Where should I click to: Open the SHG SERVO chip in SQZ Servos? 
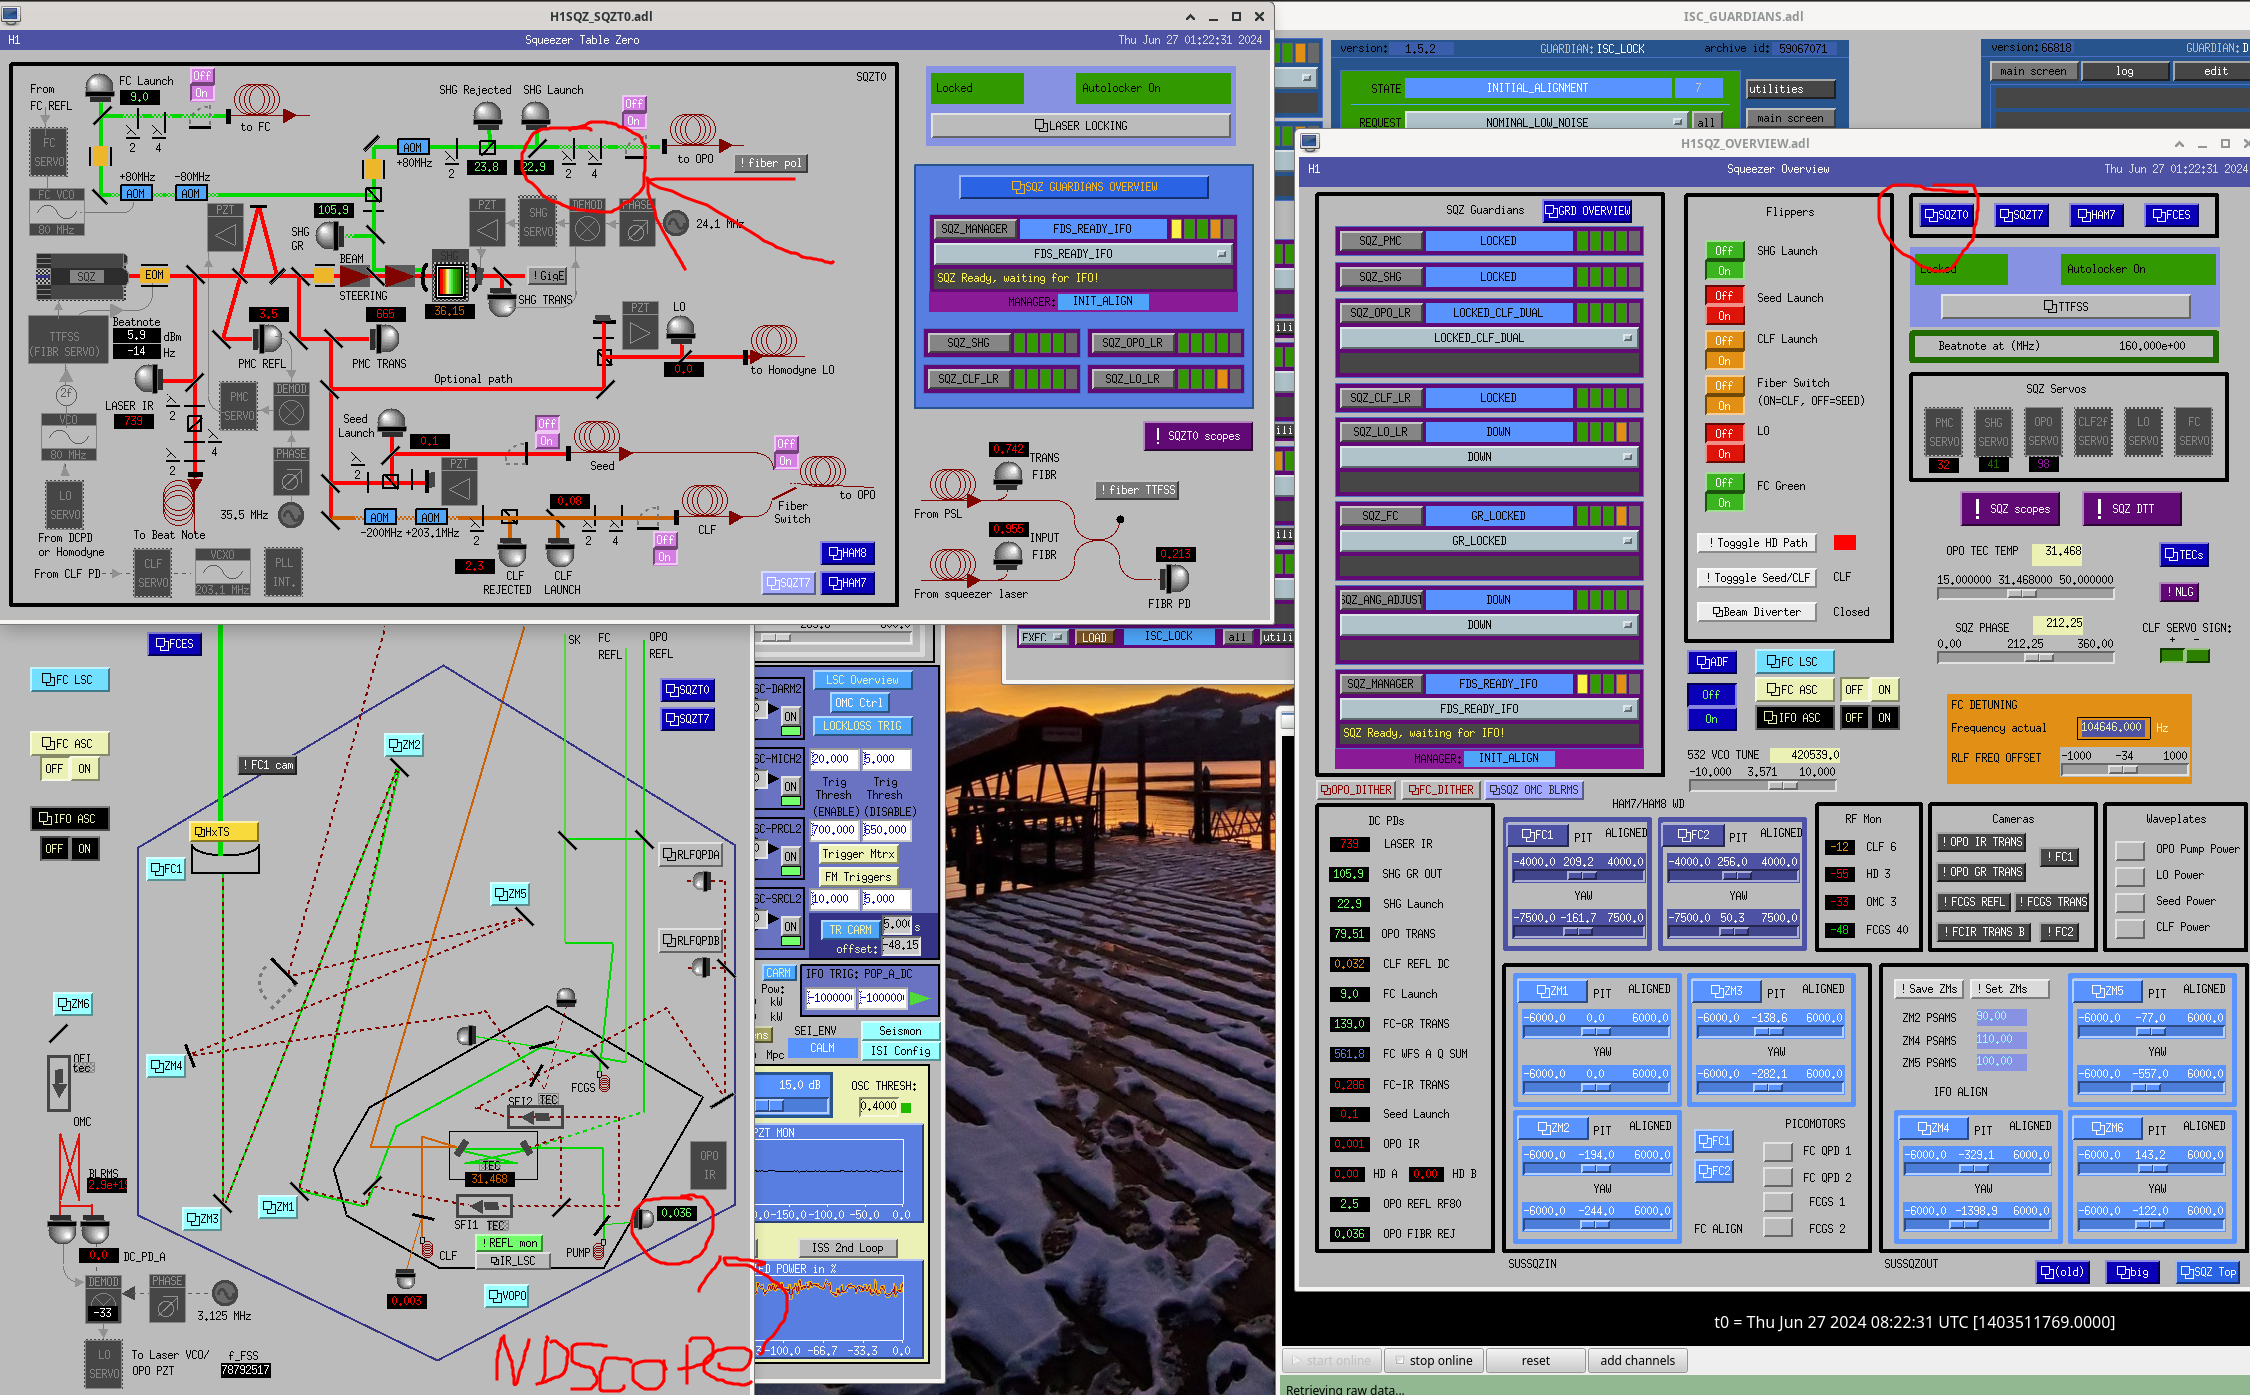pos(1993,432)
